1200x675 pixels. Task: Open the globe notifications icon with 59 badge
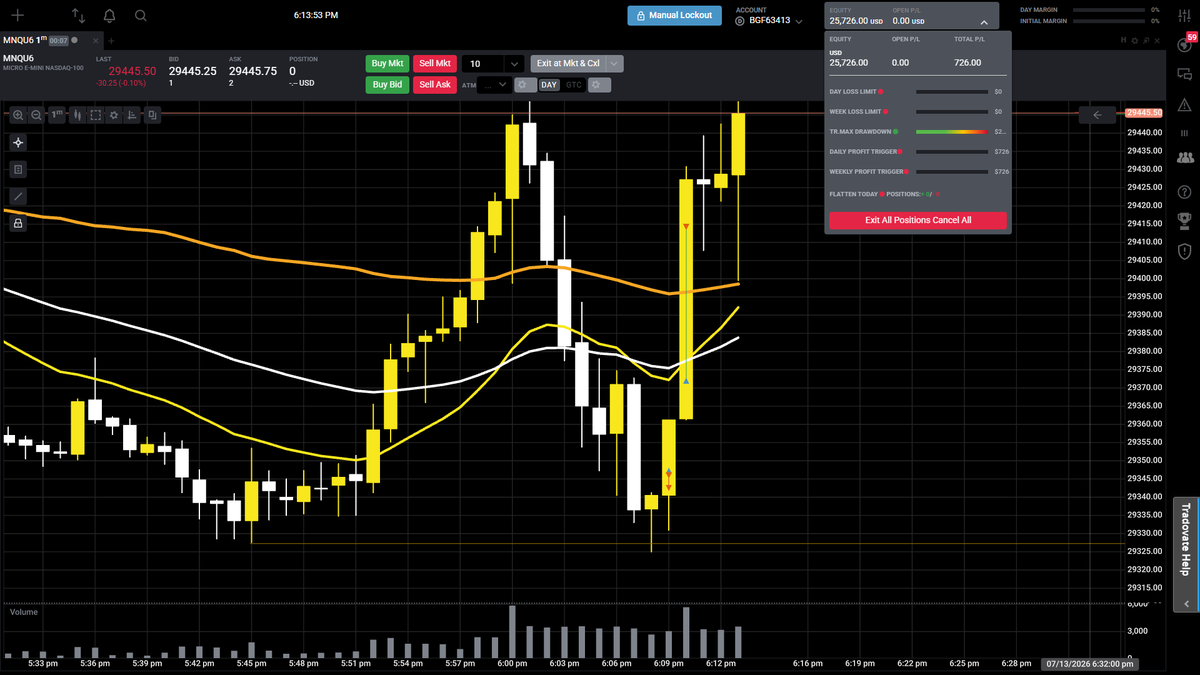click(x=1185, y=44)
